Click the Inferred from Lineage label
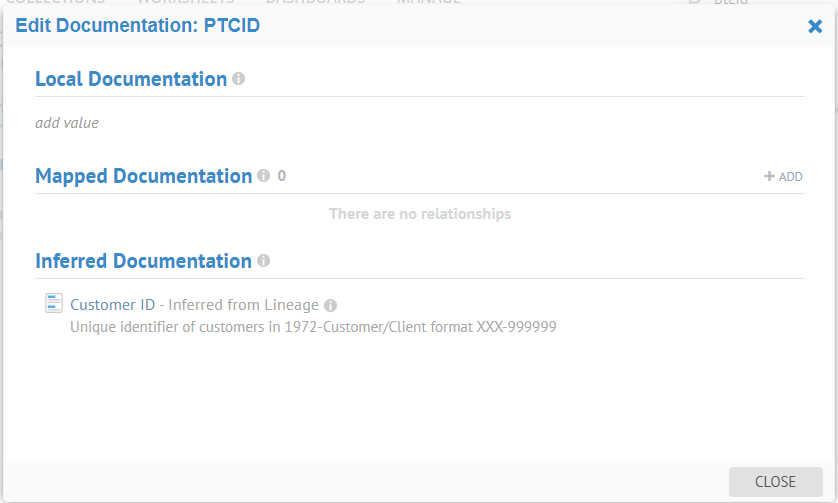This screenshot has height=503, width=838. (245, 305)
